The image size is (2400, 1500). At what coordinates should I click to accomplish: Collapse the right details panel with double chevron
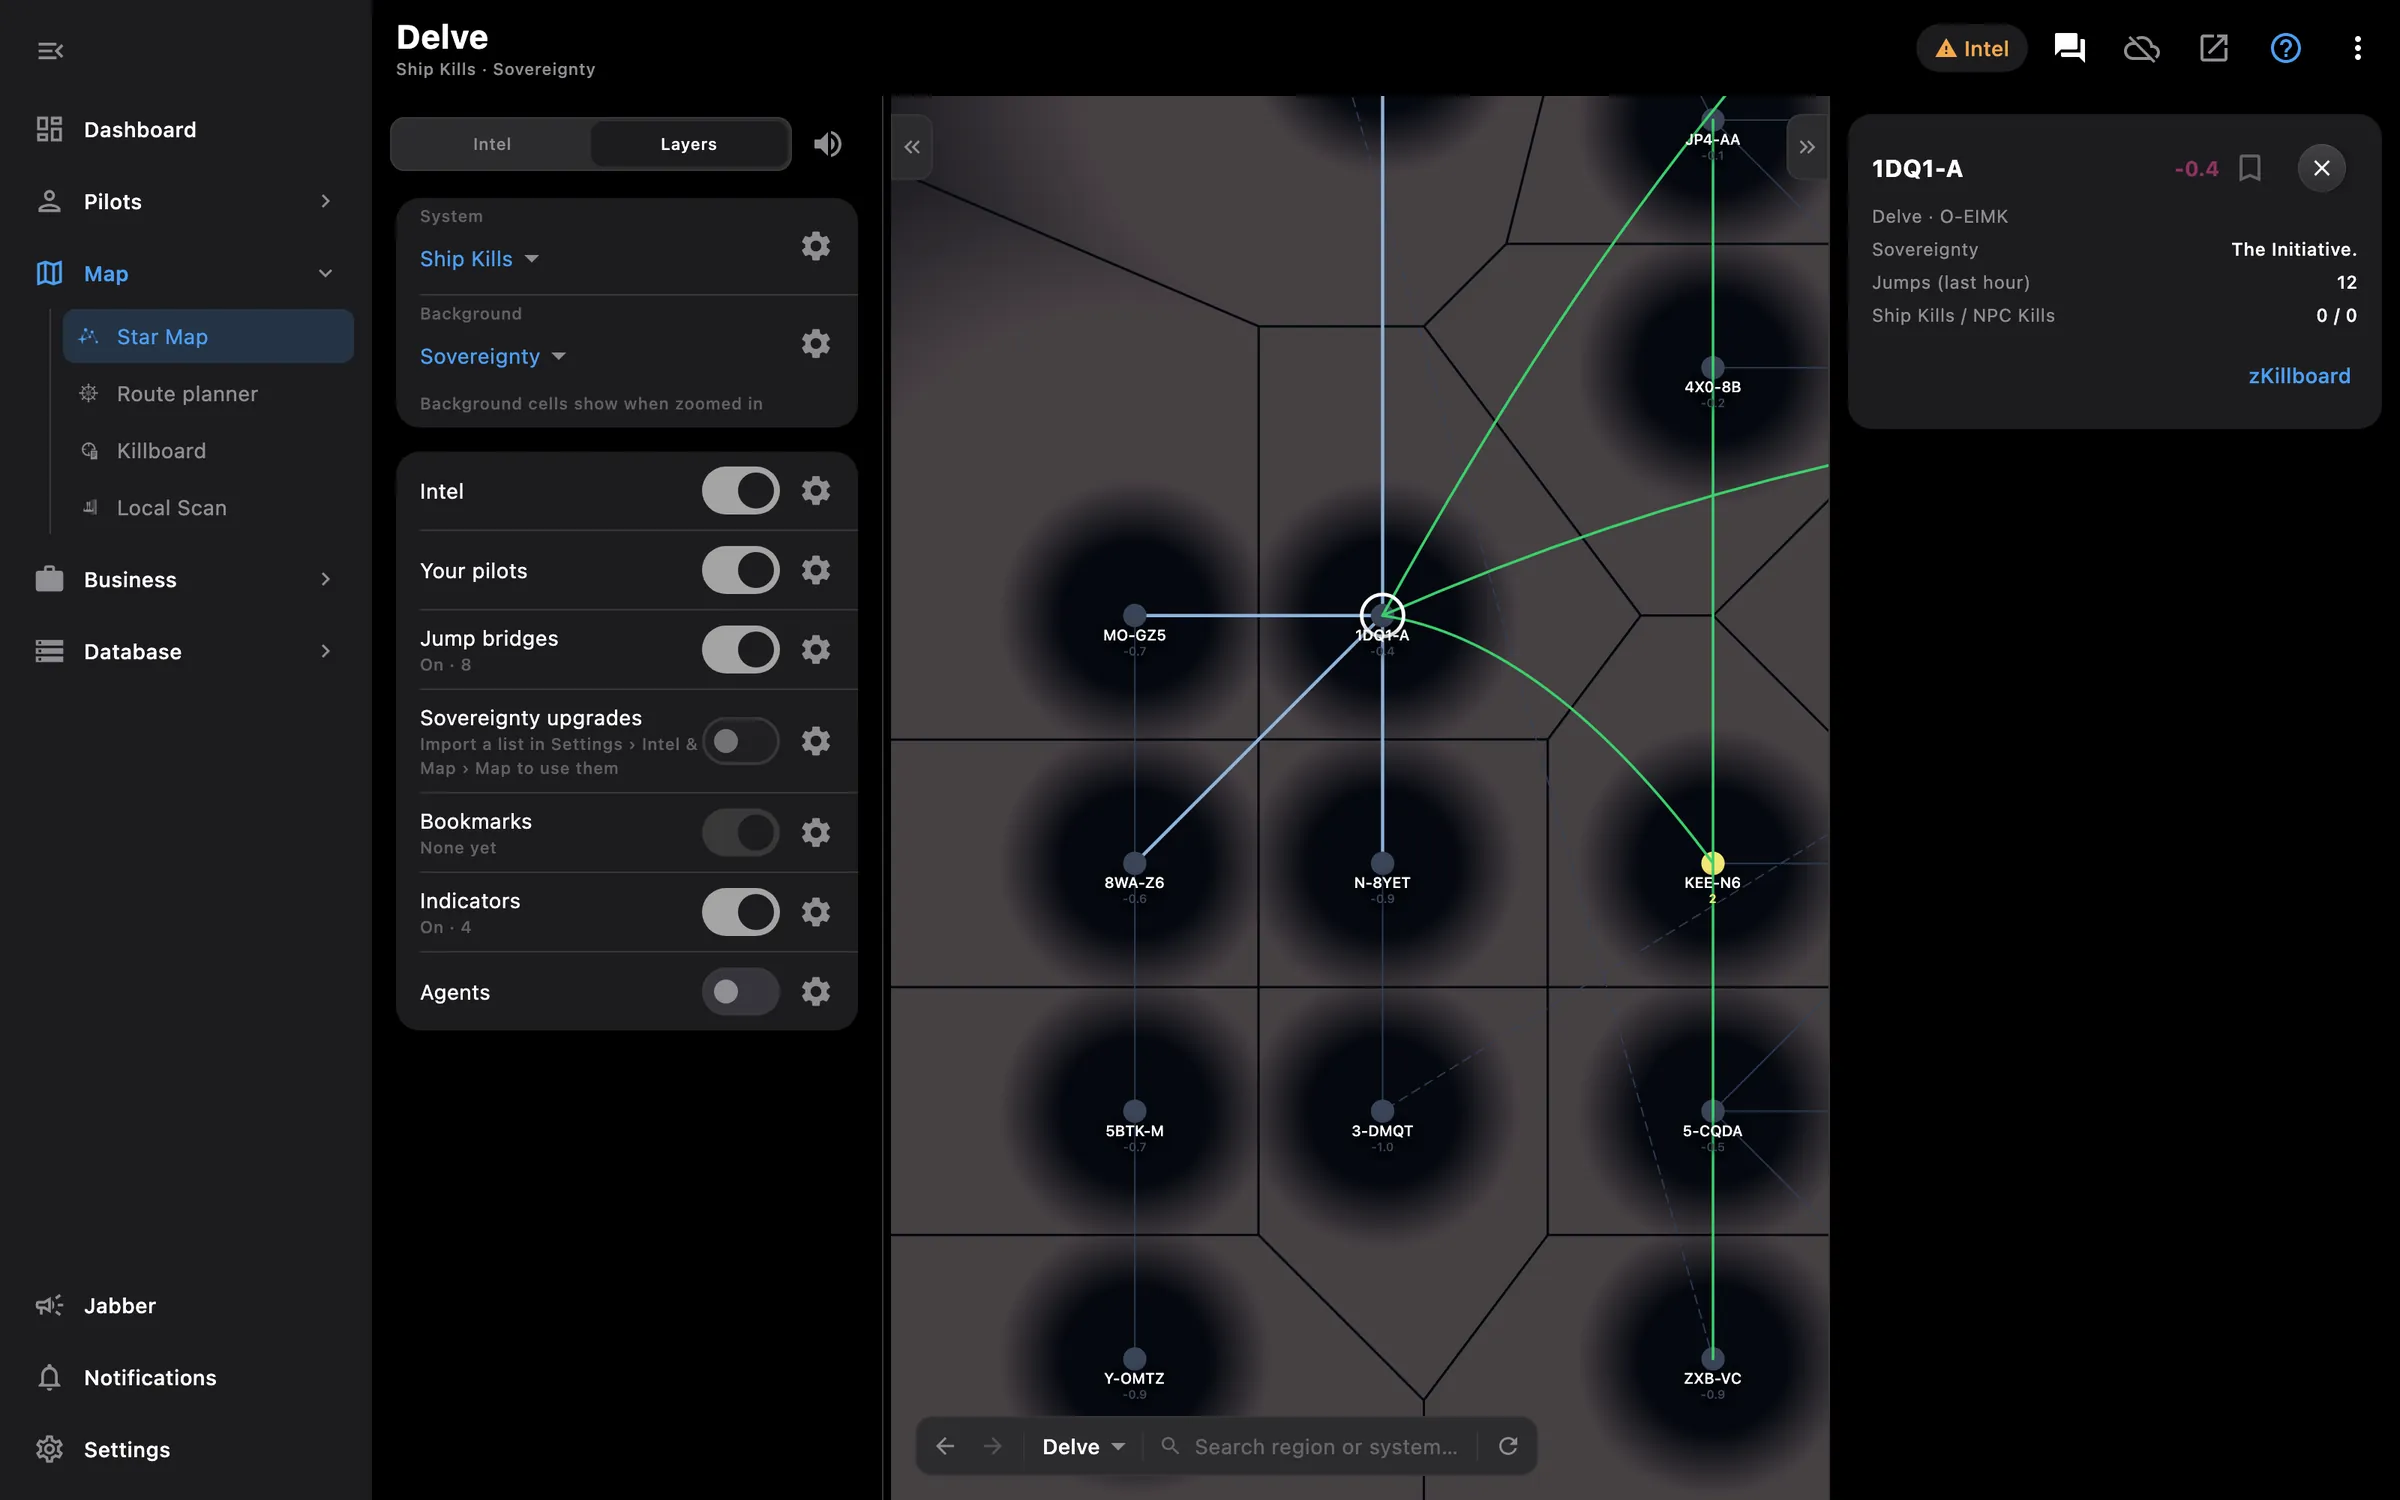tap(1807, 147)
